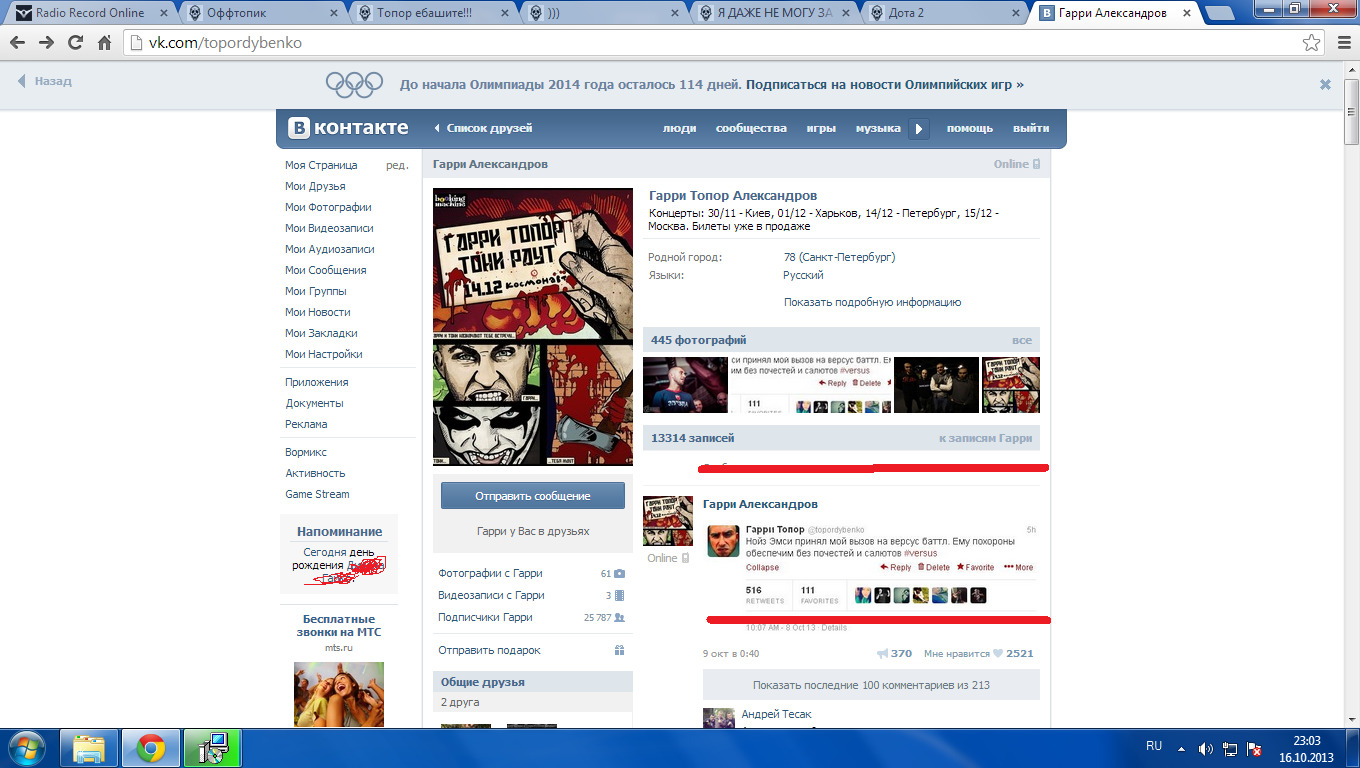
Task: Open Моя Страница in the sidebar
Action: coord(321,165)
